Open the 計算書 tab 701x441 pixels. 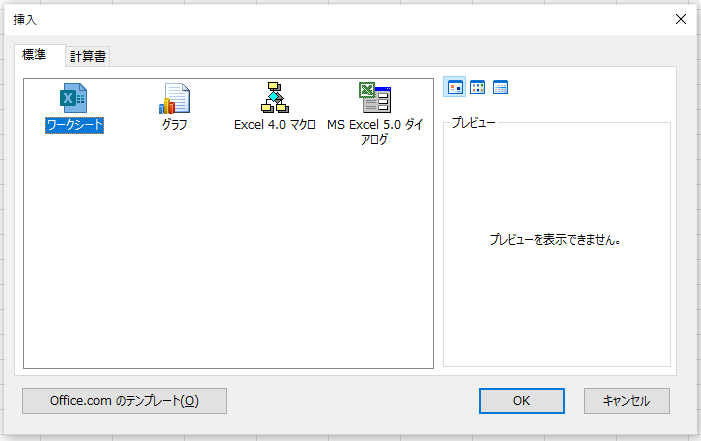[x=88, y=56]
